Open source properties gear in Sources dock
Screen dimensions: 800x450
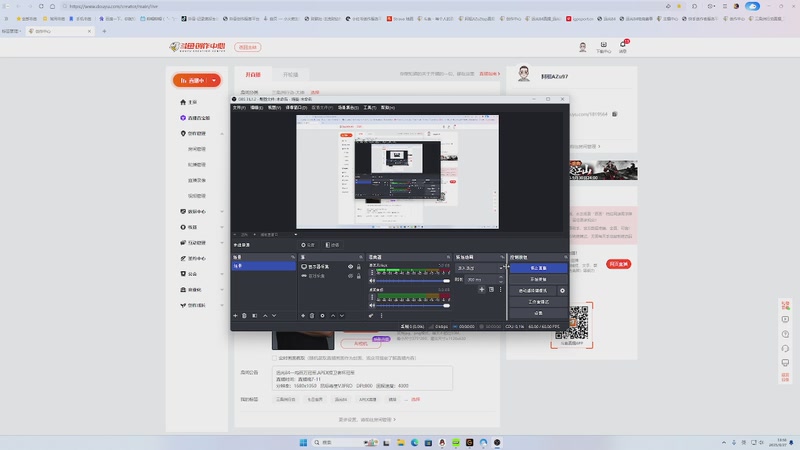pyautogui.click(x=322, y=316)
